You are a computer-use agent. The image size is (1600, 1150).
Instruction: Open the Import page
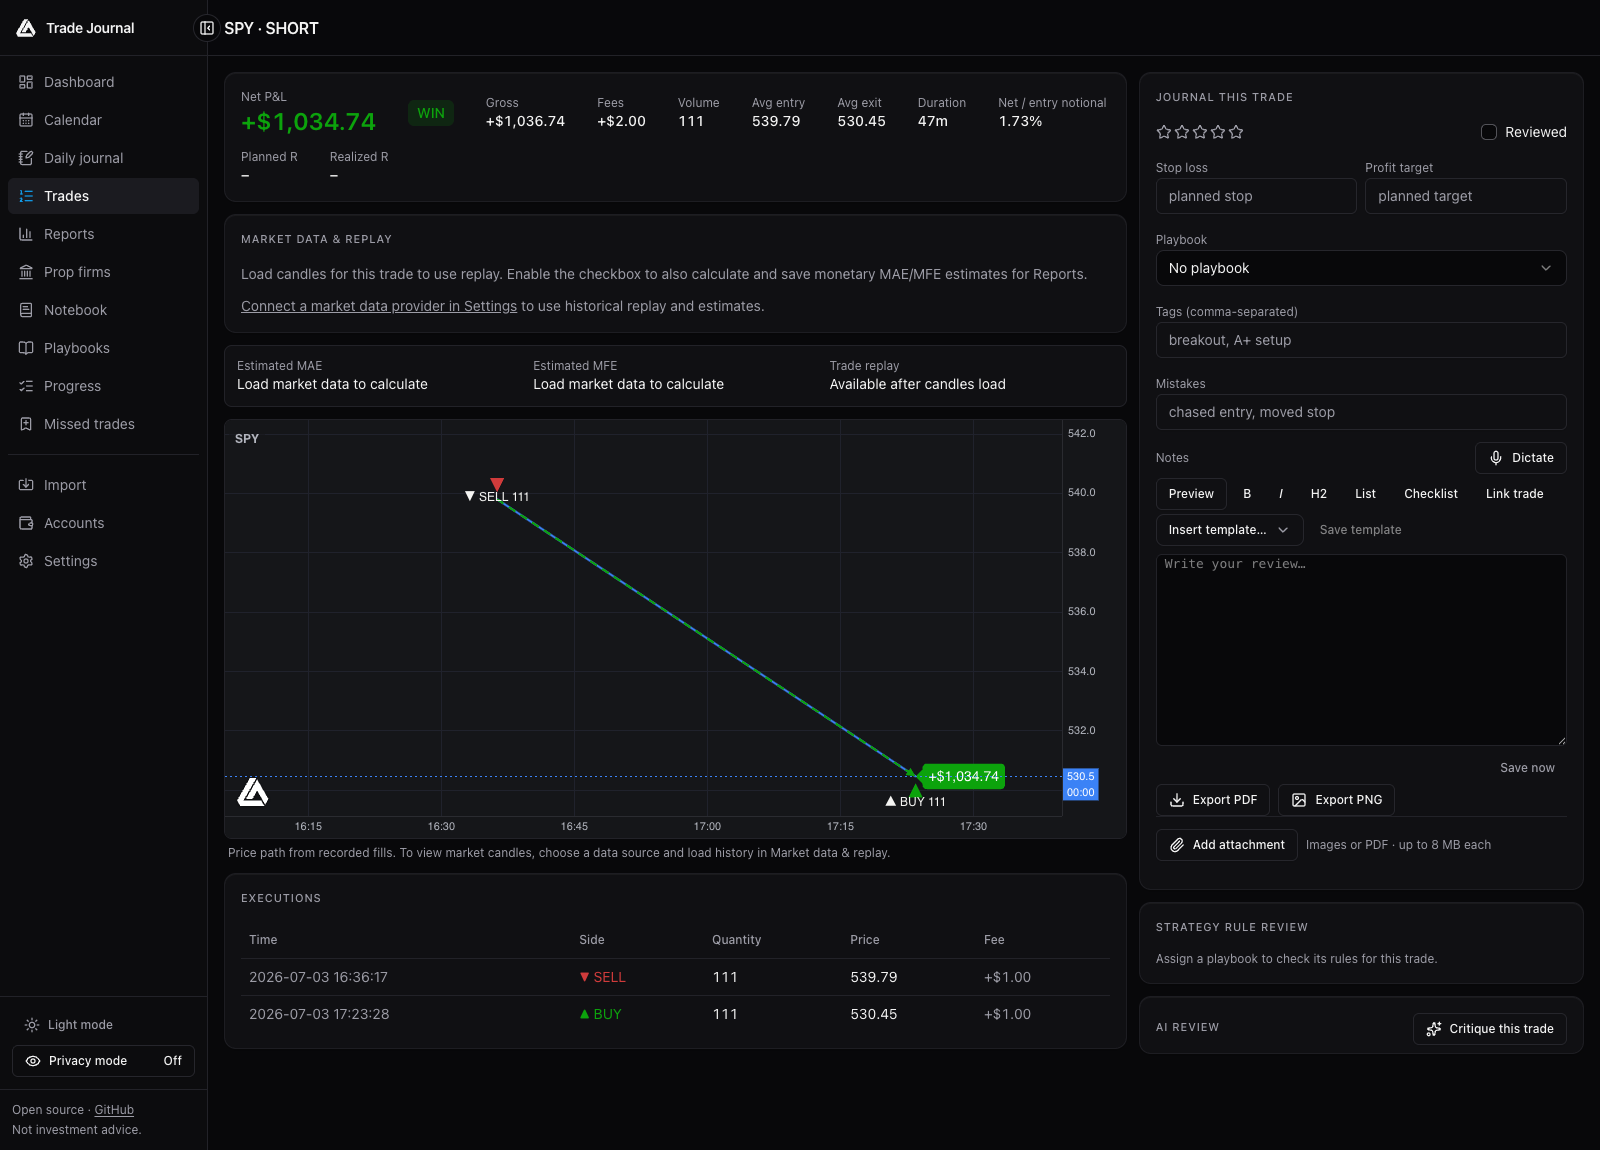pyautogui.click(x=103, y=485)
